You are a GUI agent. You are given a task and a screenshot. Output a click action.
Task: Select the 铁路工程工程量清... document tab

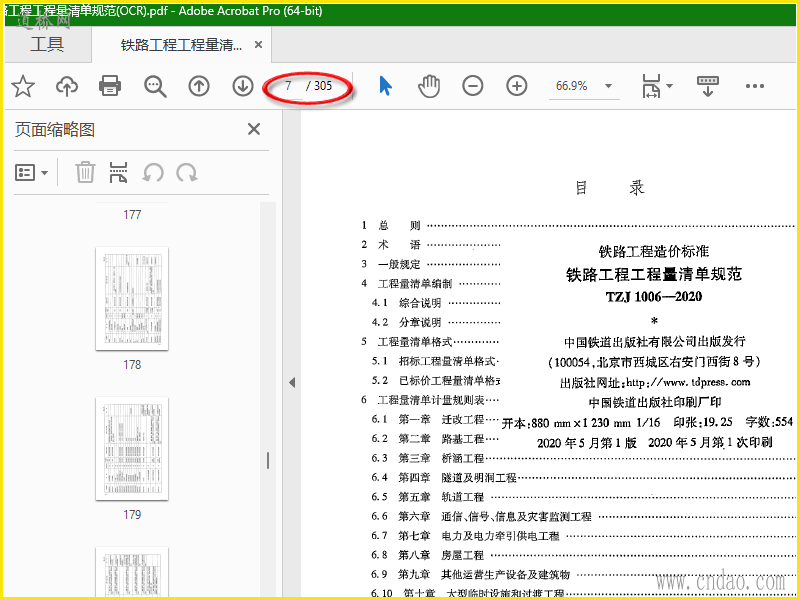[x=181, y=45]
